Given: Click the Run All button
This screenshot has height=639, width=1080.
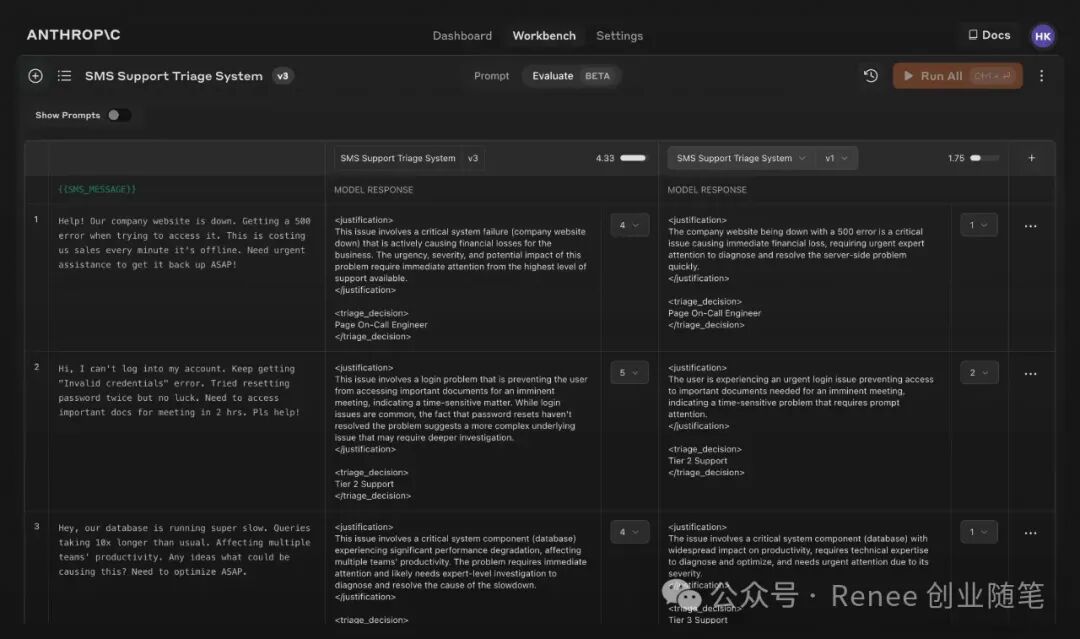Looking at the screenshot, I should (957, 76).
